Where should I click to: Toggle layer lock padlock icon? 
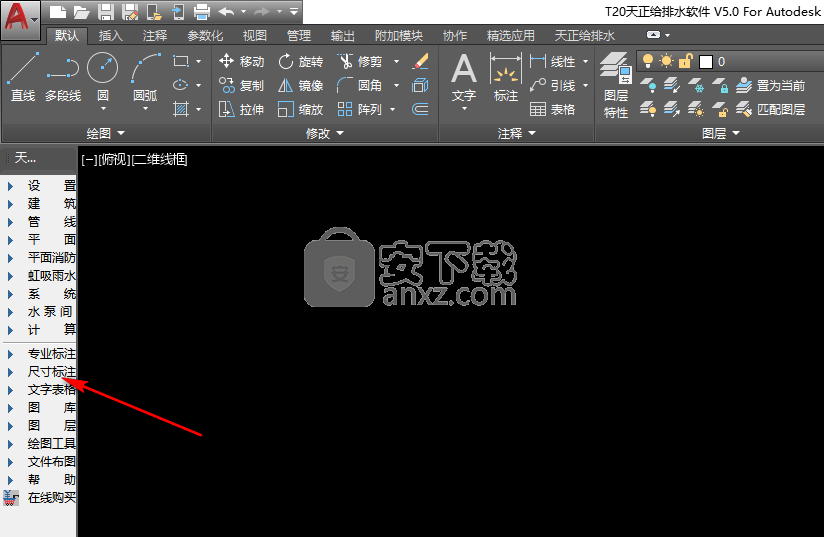[x=685, y=61]
